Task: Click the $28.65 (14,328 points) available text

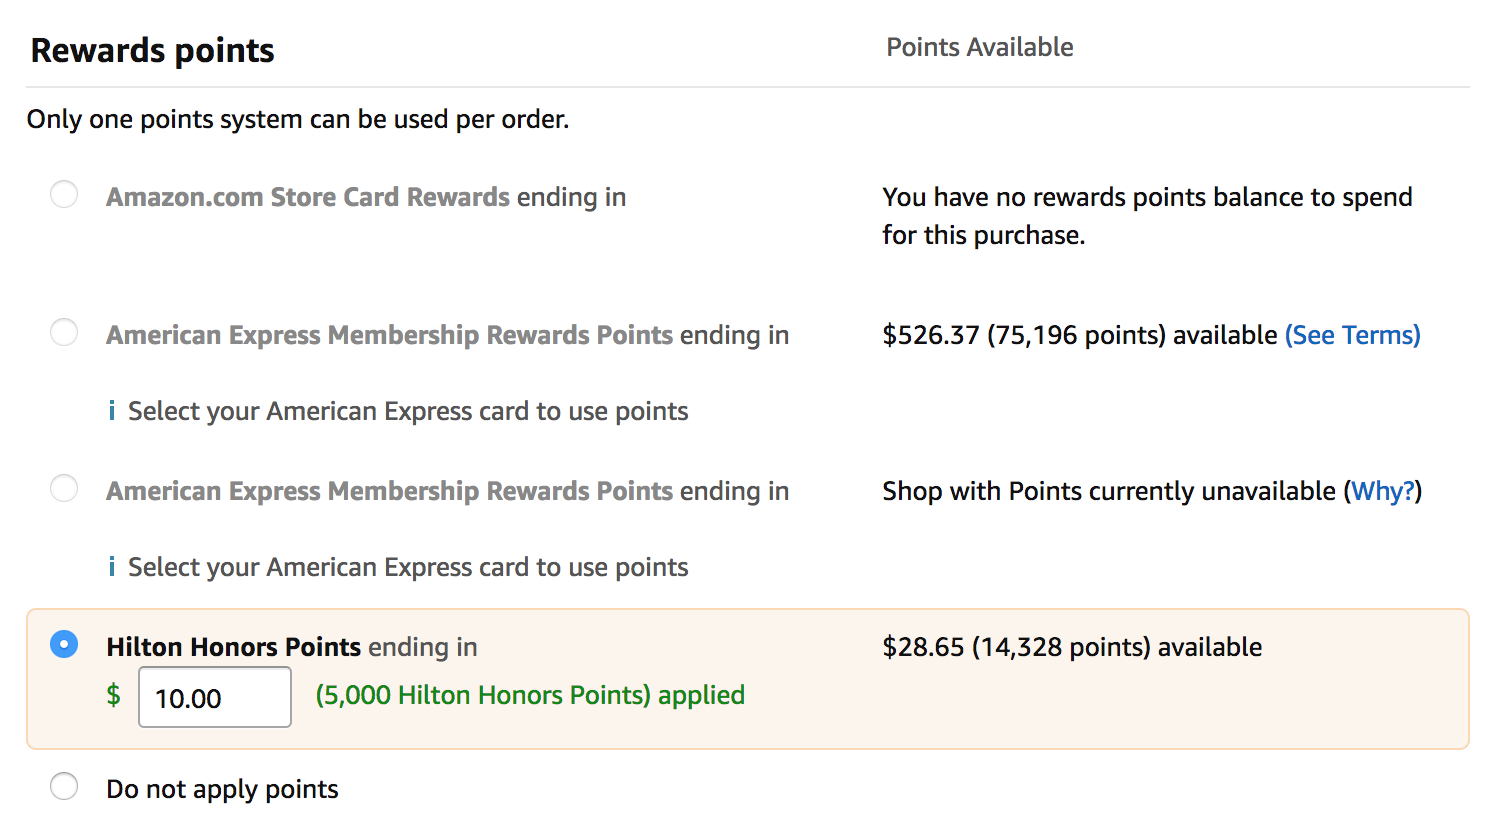Action: tap(1072, 647)
